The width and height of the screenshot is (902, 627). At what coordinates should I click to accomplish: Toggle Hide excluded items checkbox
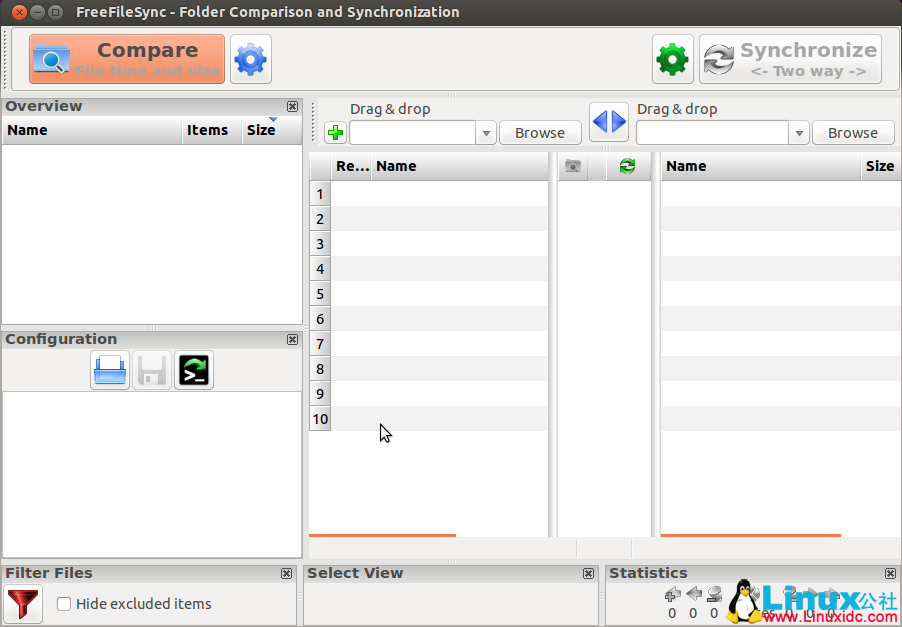click(x=64, y=604)
